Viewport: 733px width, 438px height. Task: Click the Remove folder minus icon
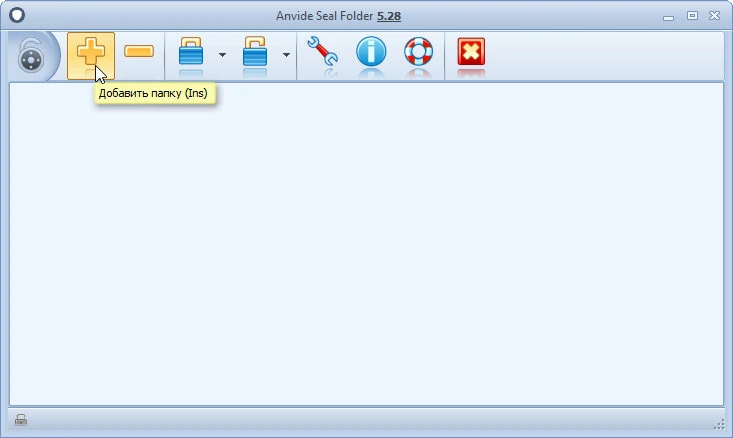(x=139, y=51)
